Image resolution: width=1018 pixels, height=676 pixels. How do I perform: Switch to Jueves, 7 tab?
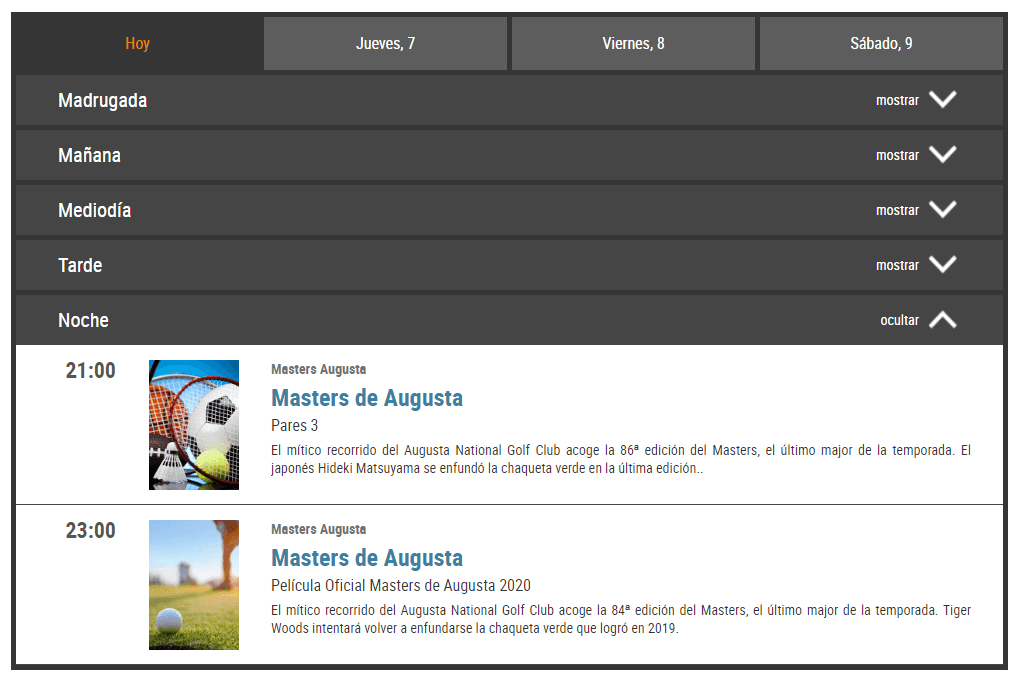(x=385, y=44)
